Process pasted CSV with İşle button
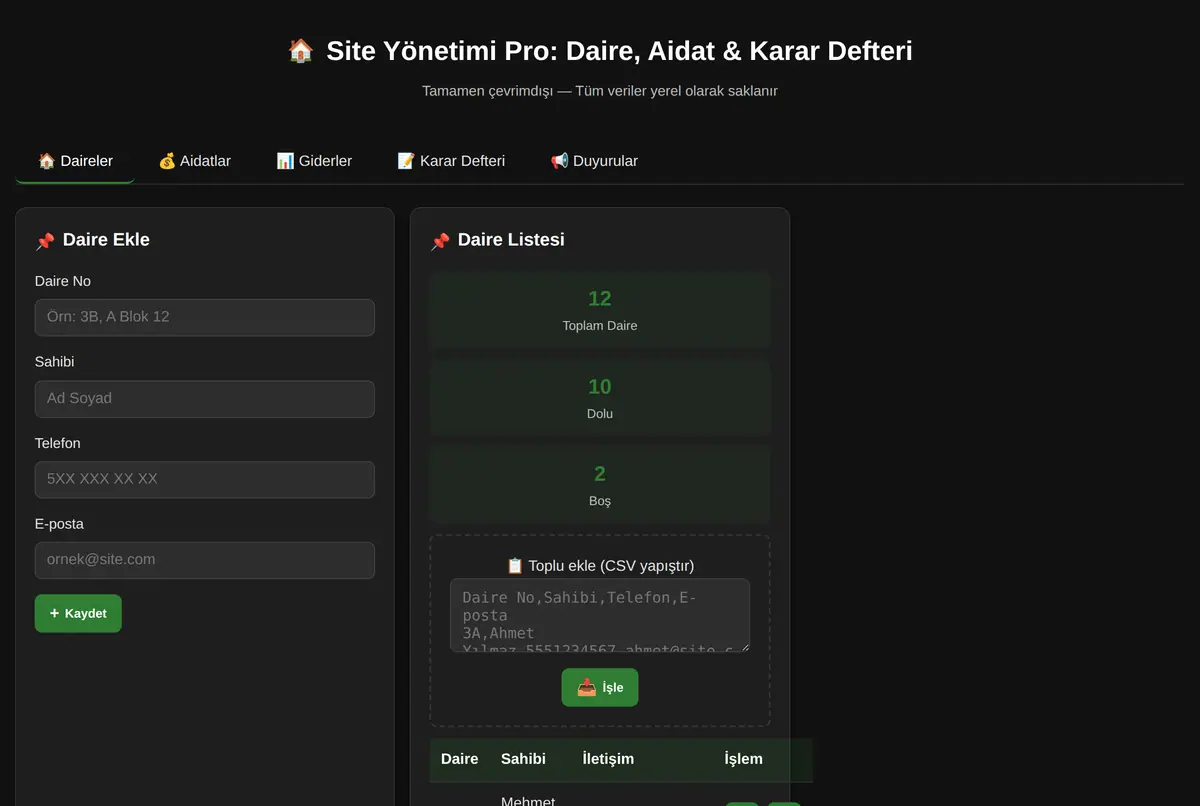 (x=600, y=687)
